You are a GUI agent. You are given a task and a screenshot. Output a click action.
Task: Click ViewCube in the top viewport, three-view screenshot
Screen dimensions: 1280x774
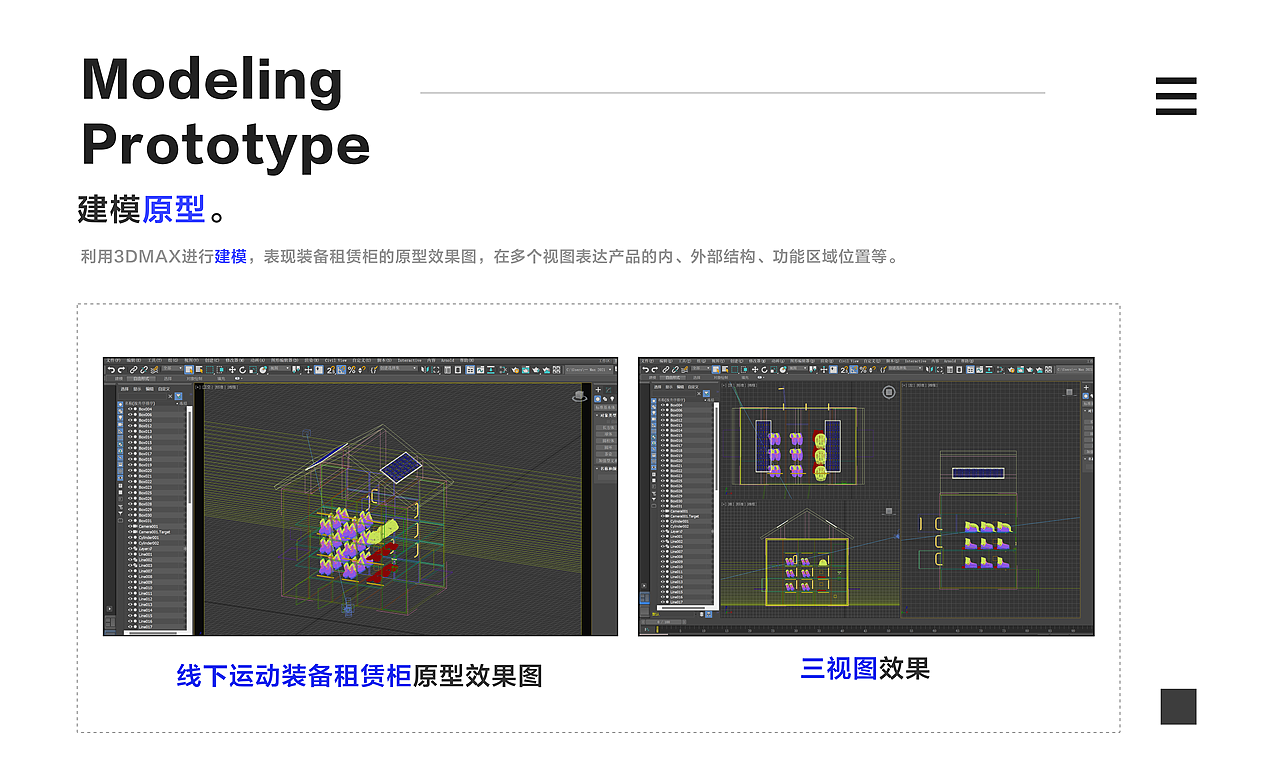point(889,392)
